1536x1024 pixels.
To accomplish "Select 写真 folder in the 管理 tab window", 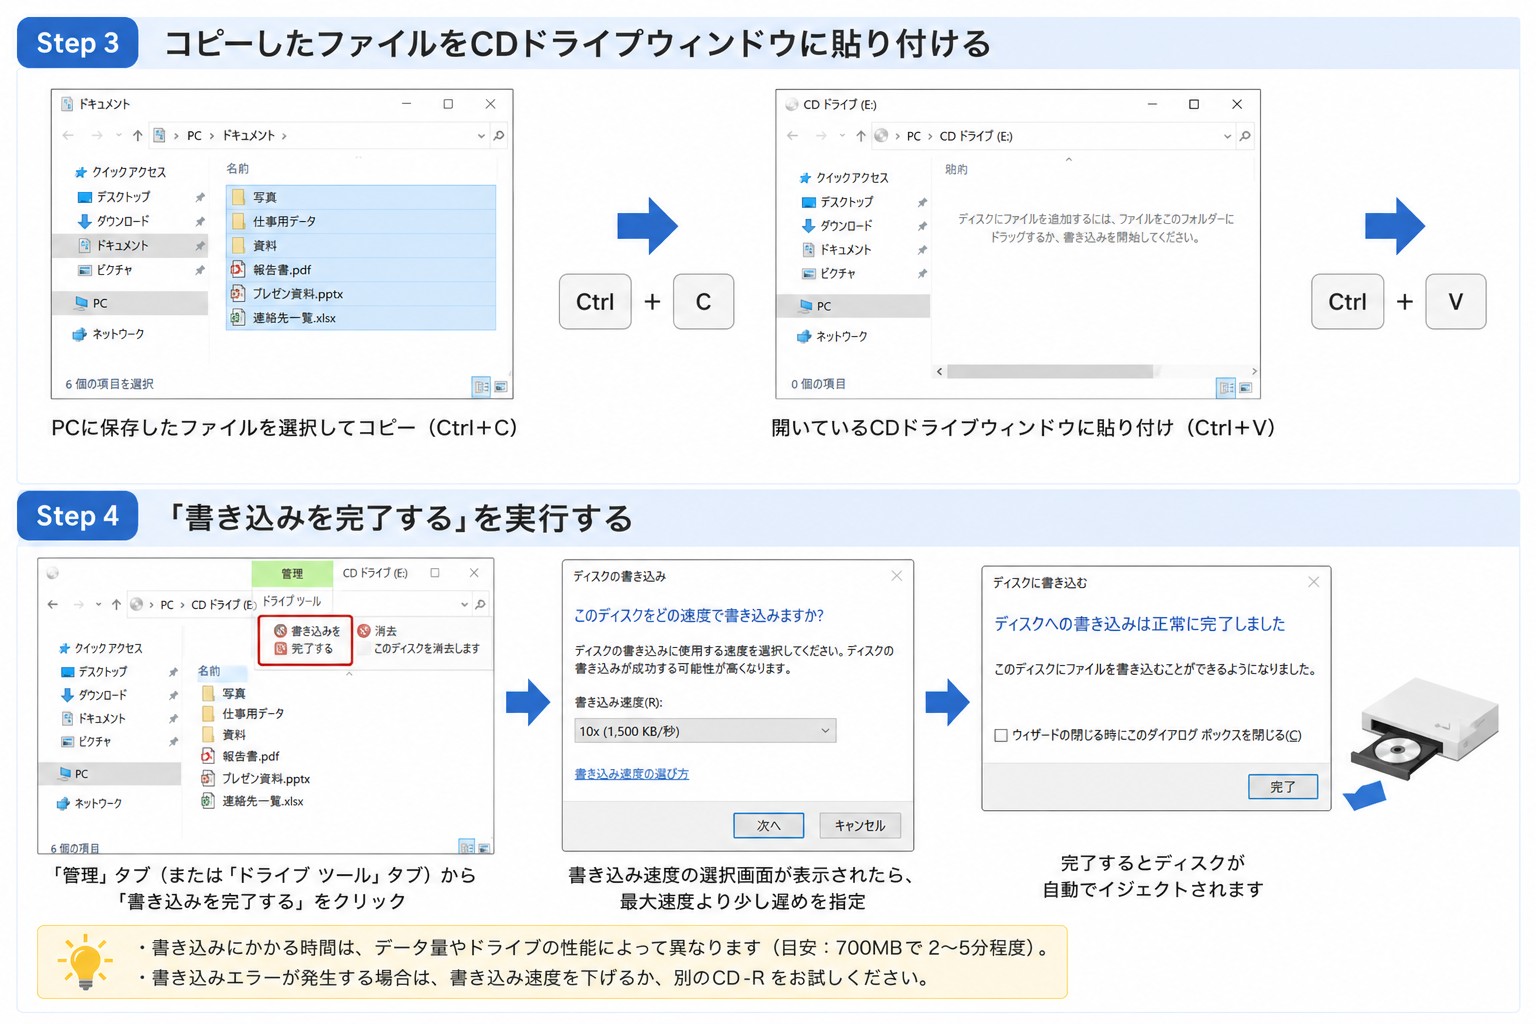I will pos(224,693).
